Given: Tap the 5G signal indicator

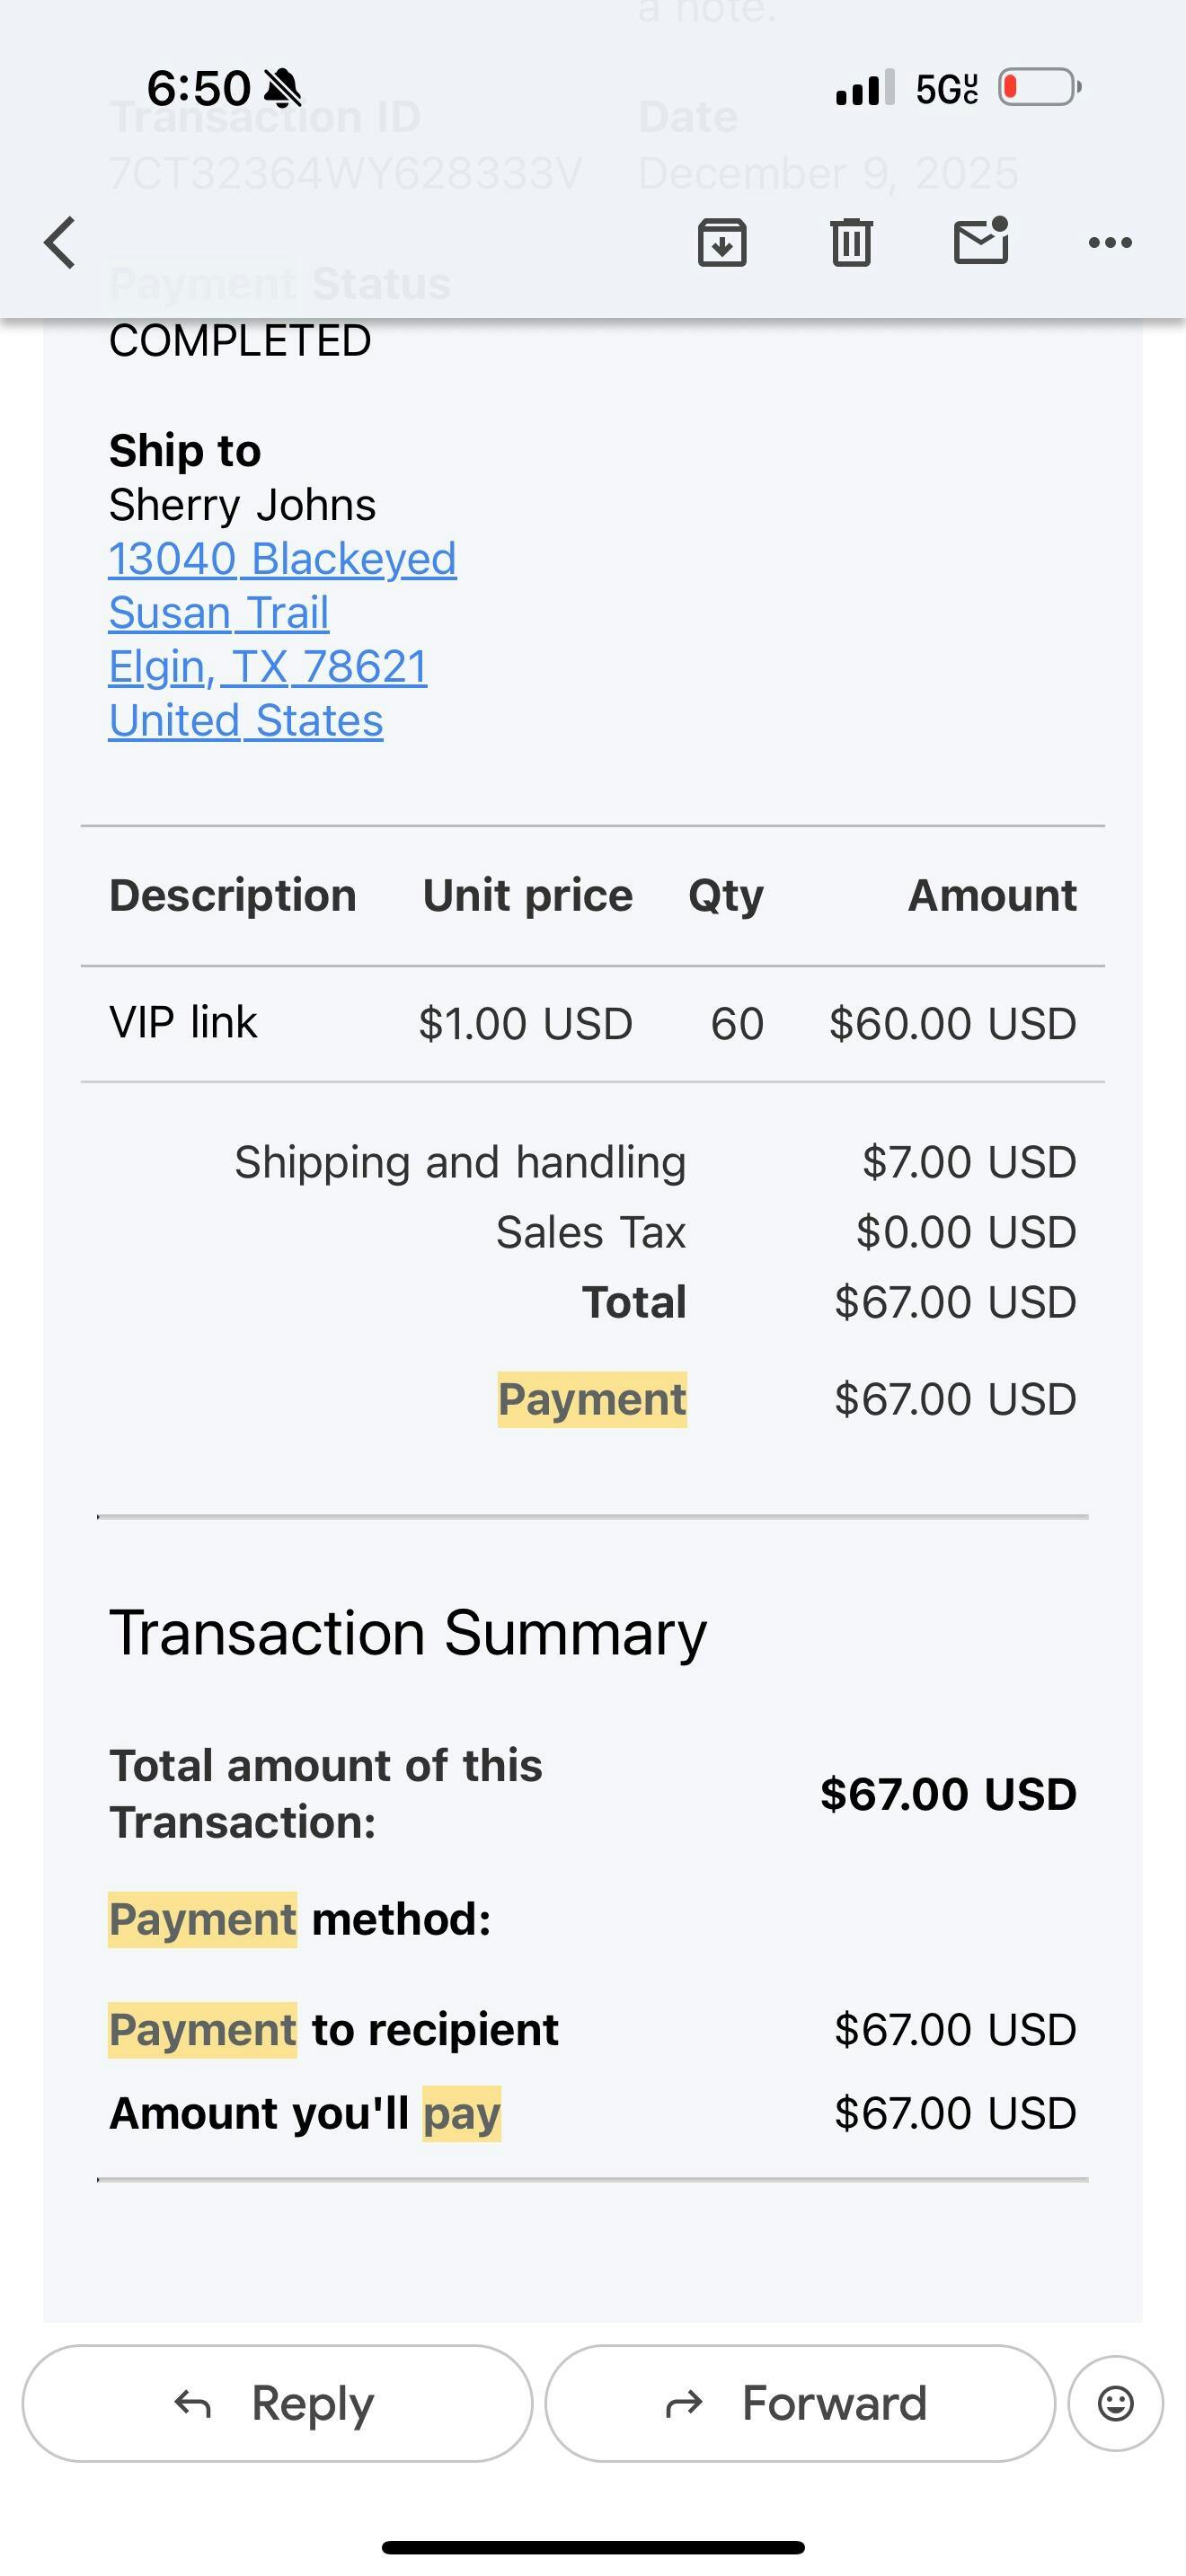Looking at the screenshot, I should 946,89.
